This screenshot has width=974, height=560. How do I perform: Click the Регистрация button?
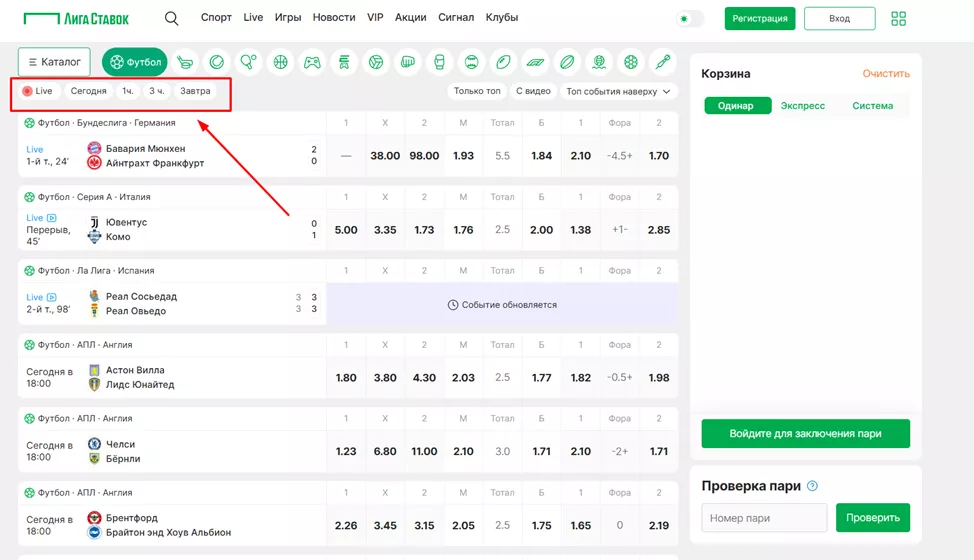[x=760, y=19]
